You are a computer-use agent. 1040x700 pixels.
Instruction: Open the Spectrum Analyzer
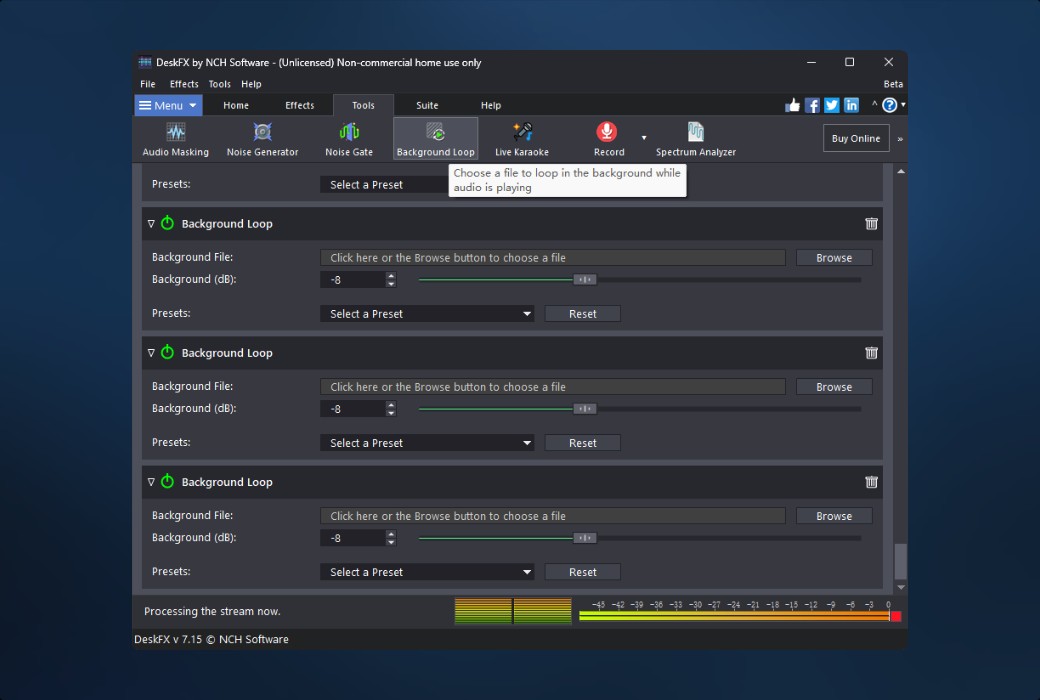pyautogui.click(x=696, y=139)
